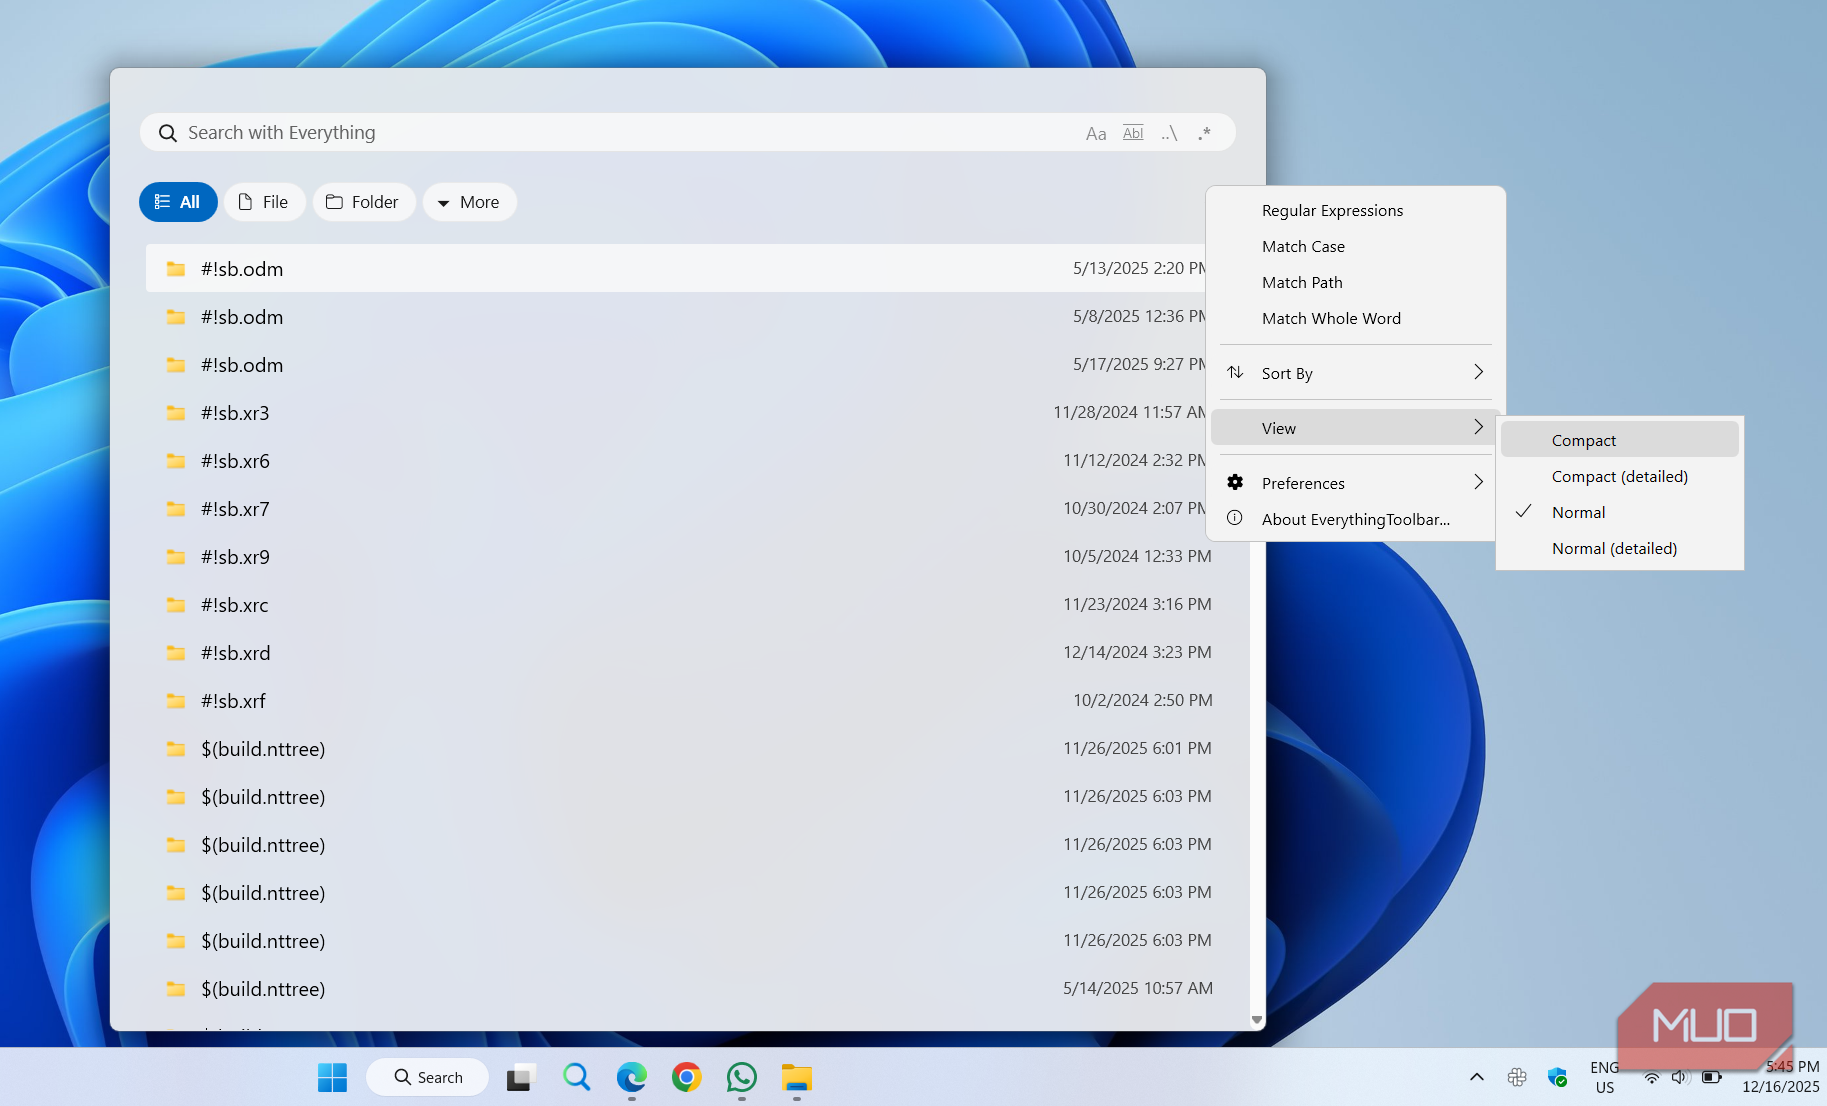The height and width of the screenshot is (1106, 1827).
Task: Toggle match whole word AbI icon
Action: [1133, 133]
